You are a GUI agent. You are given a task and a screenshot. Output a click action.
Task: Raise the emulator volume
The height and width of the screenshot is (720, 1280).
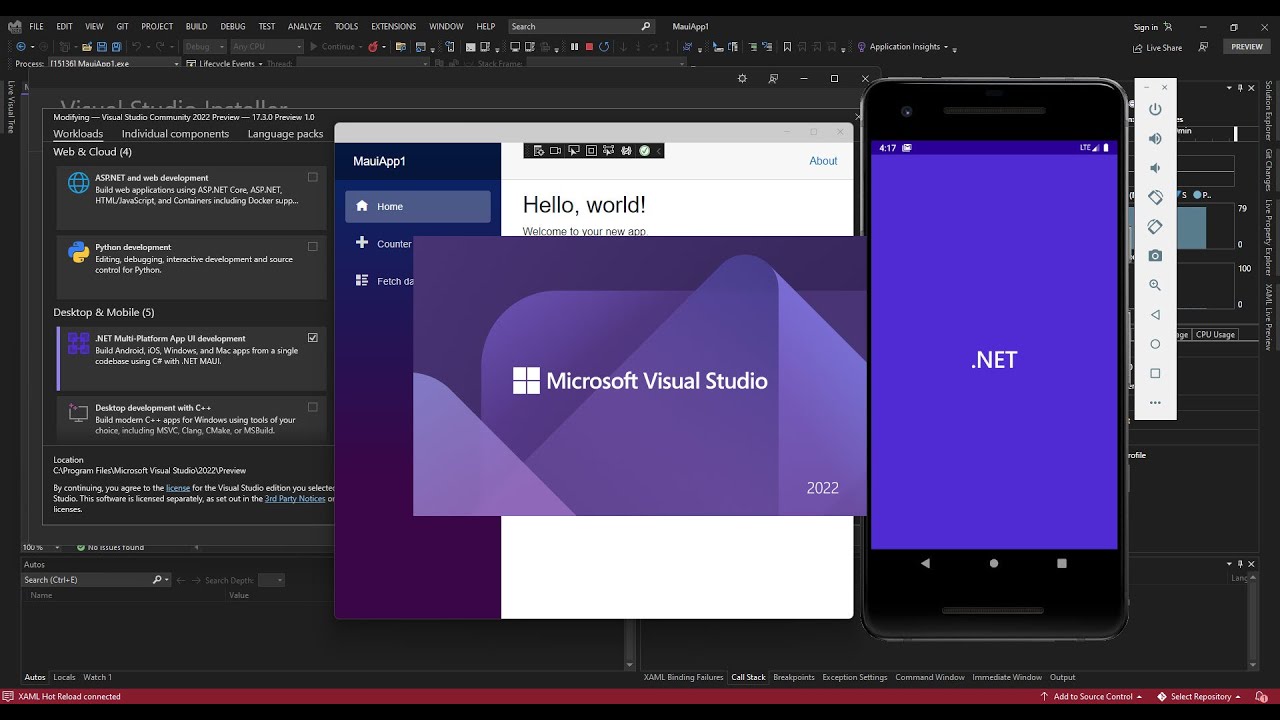pos(1155,138)
